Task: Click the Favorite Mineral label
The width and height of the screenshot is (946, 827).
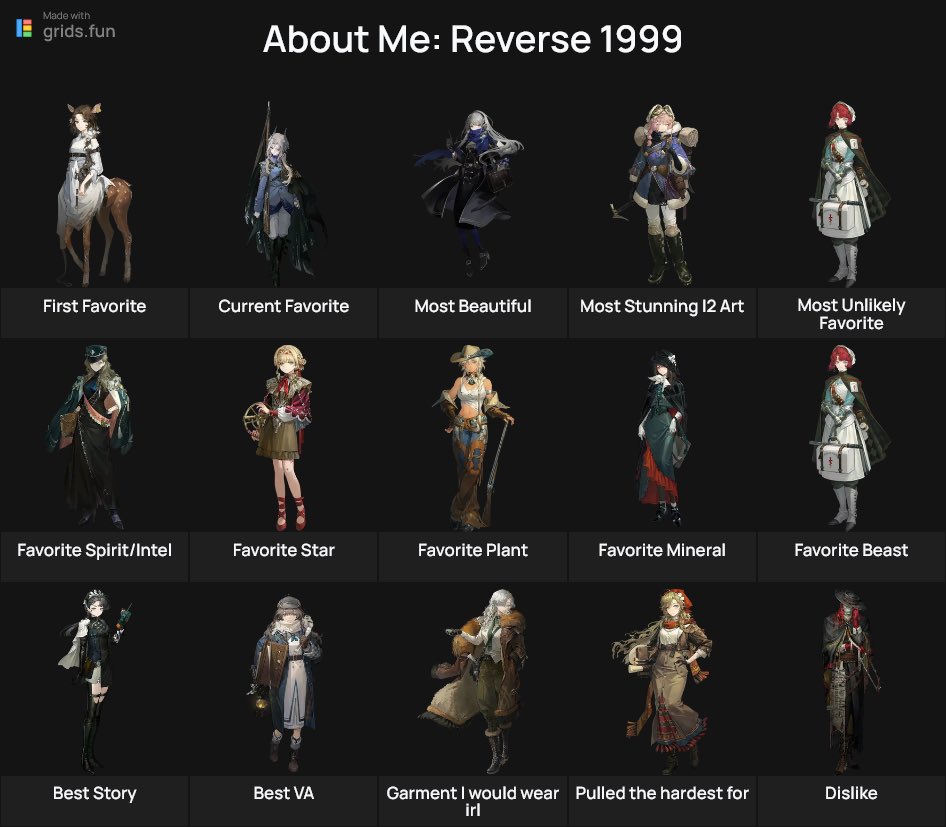Action: tap(662, 550)
